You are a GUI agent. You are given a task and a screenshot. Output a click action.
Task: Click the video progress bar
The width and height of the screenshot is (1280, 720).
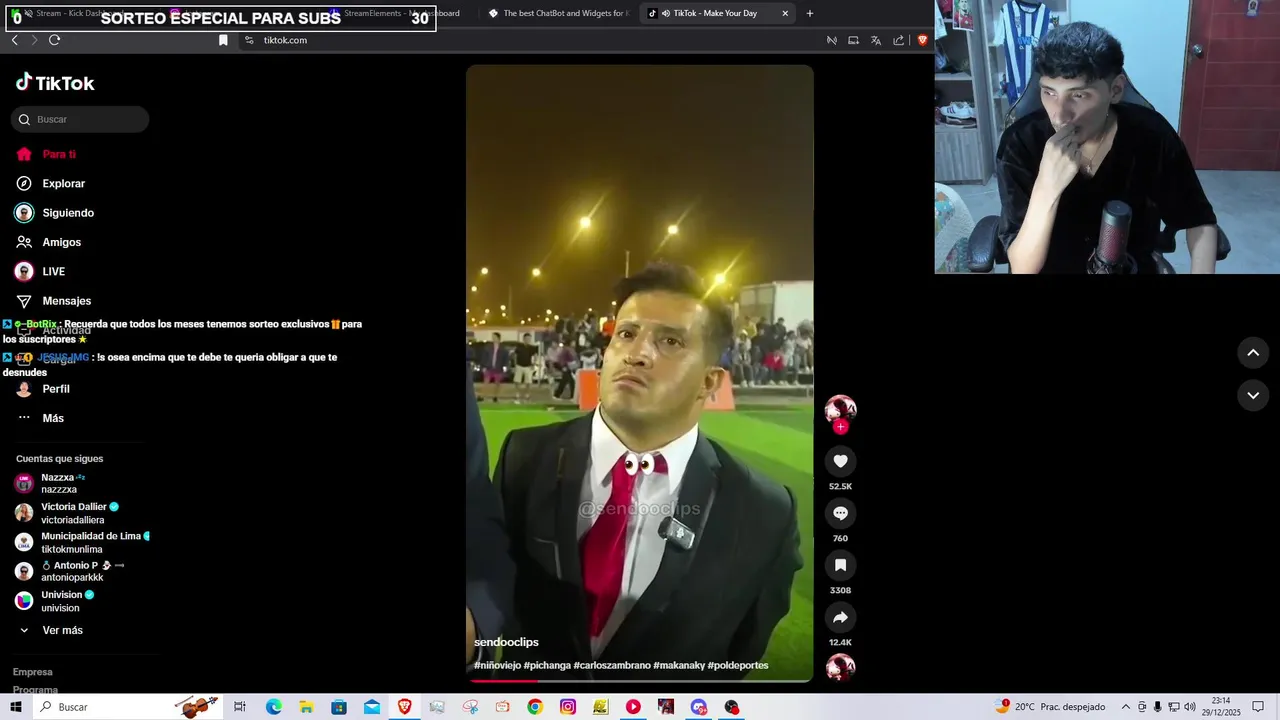point(640,681)
